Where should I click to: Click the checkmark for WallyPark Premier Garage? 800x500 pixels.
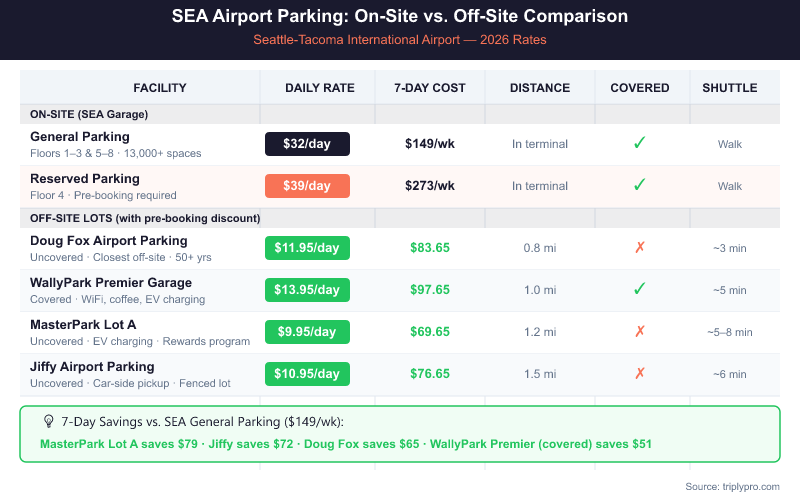(639, 289)
